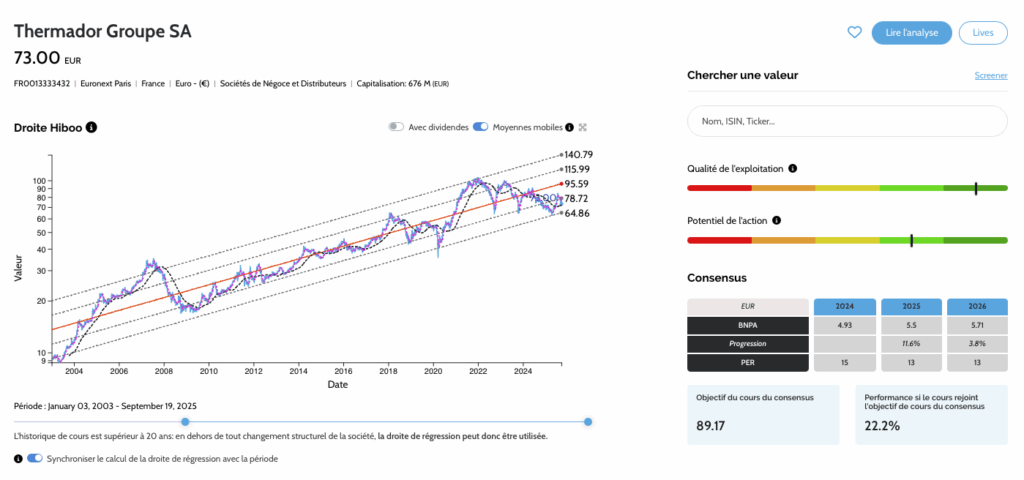This screenshot has height=480, width=1024.
Task: Click the info icon beside Moyennes mobiles
Action: [x=570, y=128]
